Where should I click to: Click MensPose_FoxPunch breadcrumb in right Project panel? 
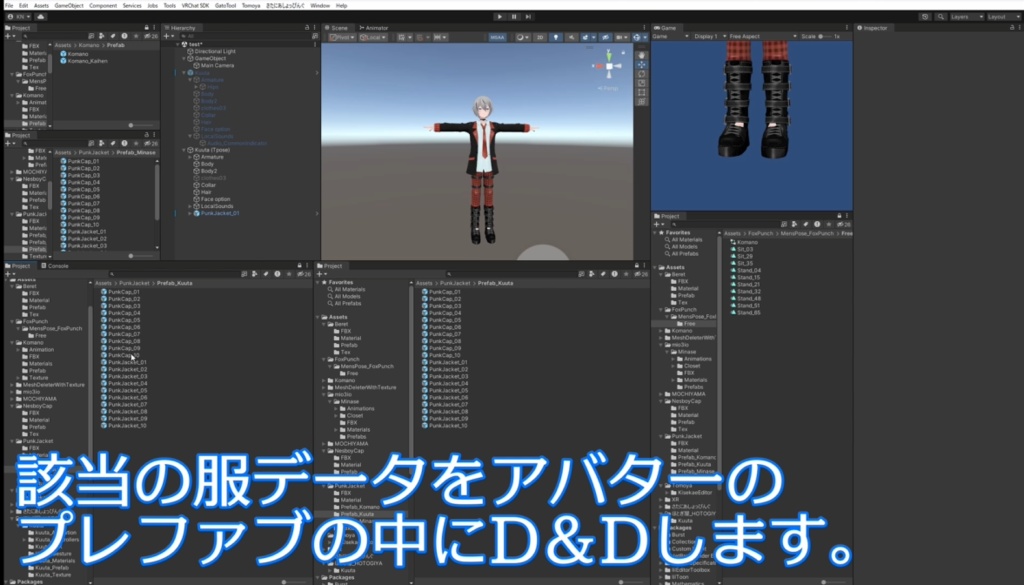[x=809, y=233]
